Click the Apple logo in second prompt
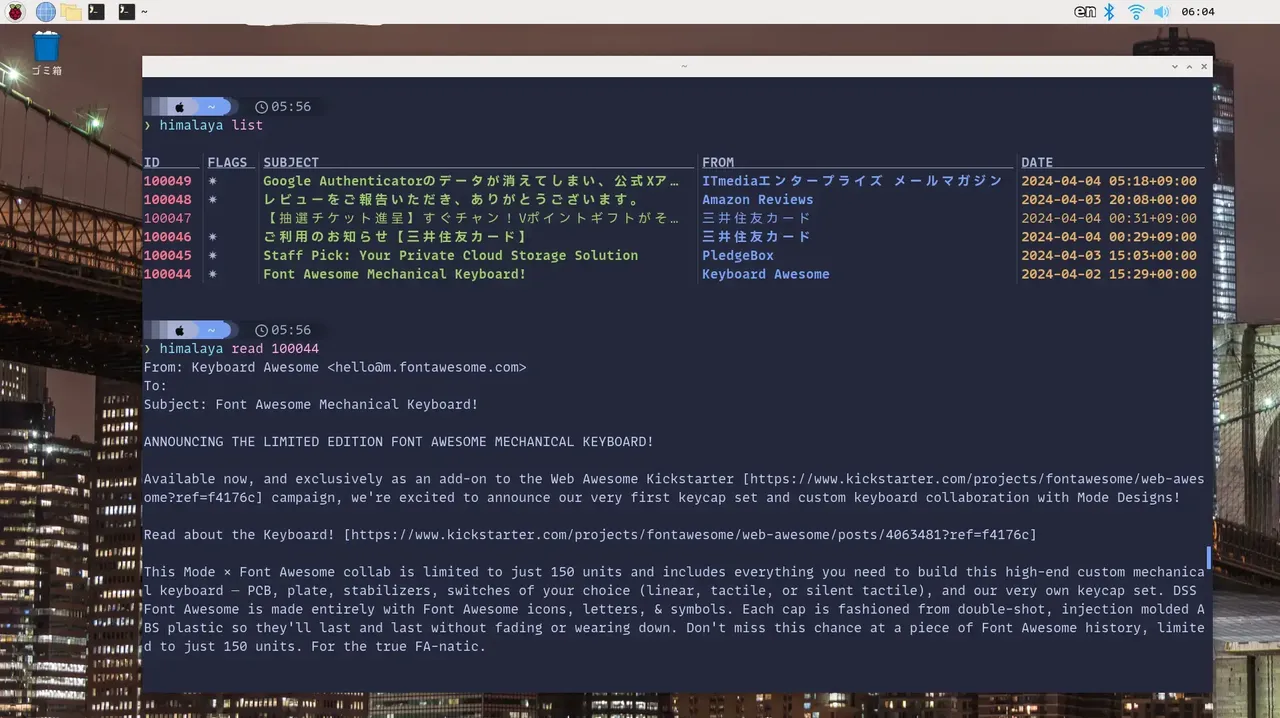Viewport: 1280px width, 718px height. [180, 330]
